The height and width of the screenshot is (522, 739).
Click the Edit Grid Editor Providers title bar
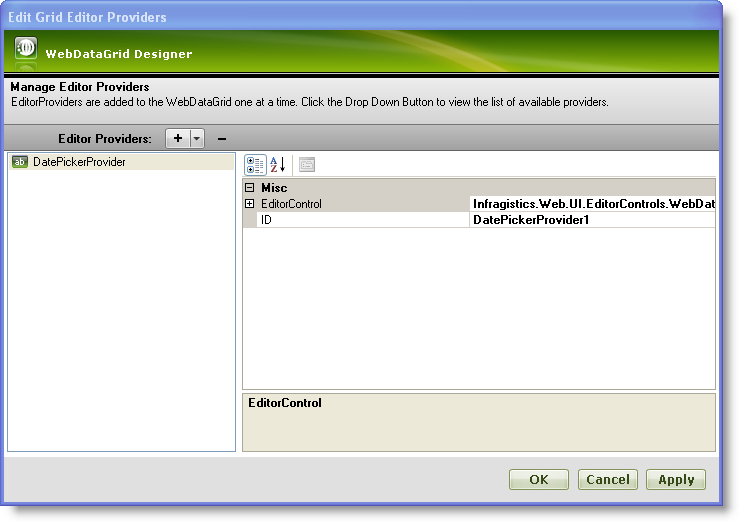[x=361, y=17]
